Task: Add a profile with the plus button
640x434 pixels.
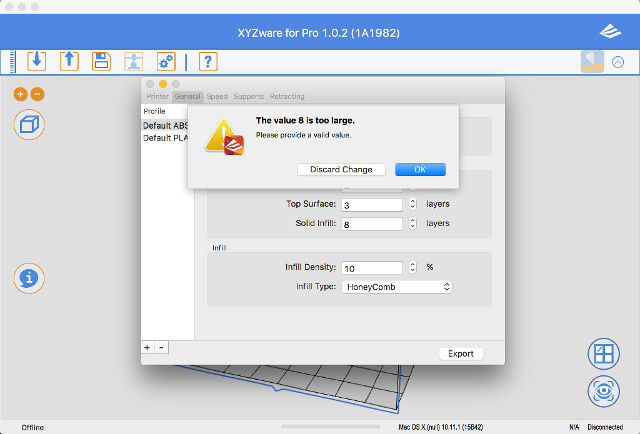Action: tap(147, 347)
